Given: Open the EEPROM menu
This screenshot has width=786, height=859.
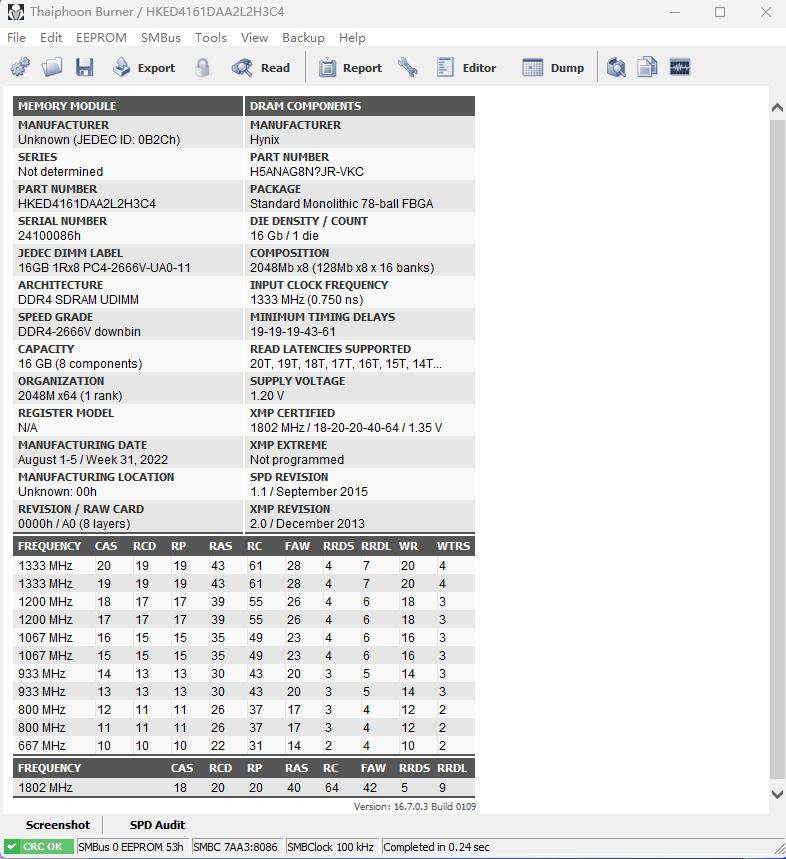Looking at the screenshot, I should pyautogui.click(x=101, y=38).
